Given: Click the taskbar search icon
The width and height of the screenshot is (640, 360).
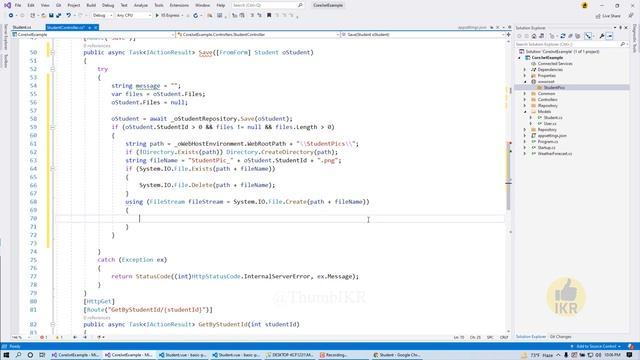Looking at the screenshot, I should (x=18, y=355).
